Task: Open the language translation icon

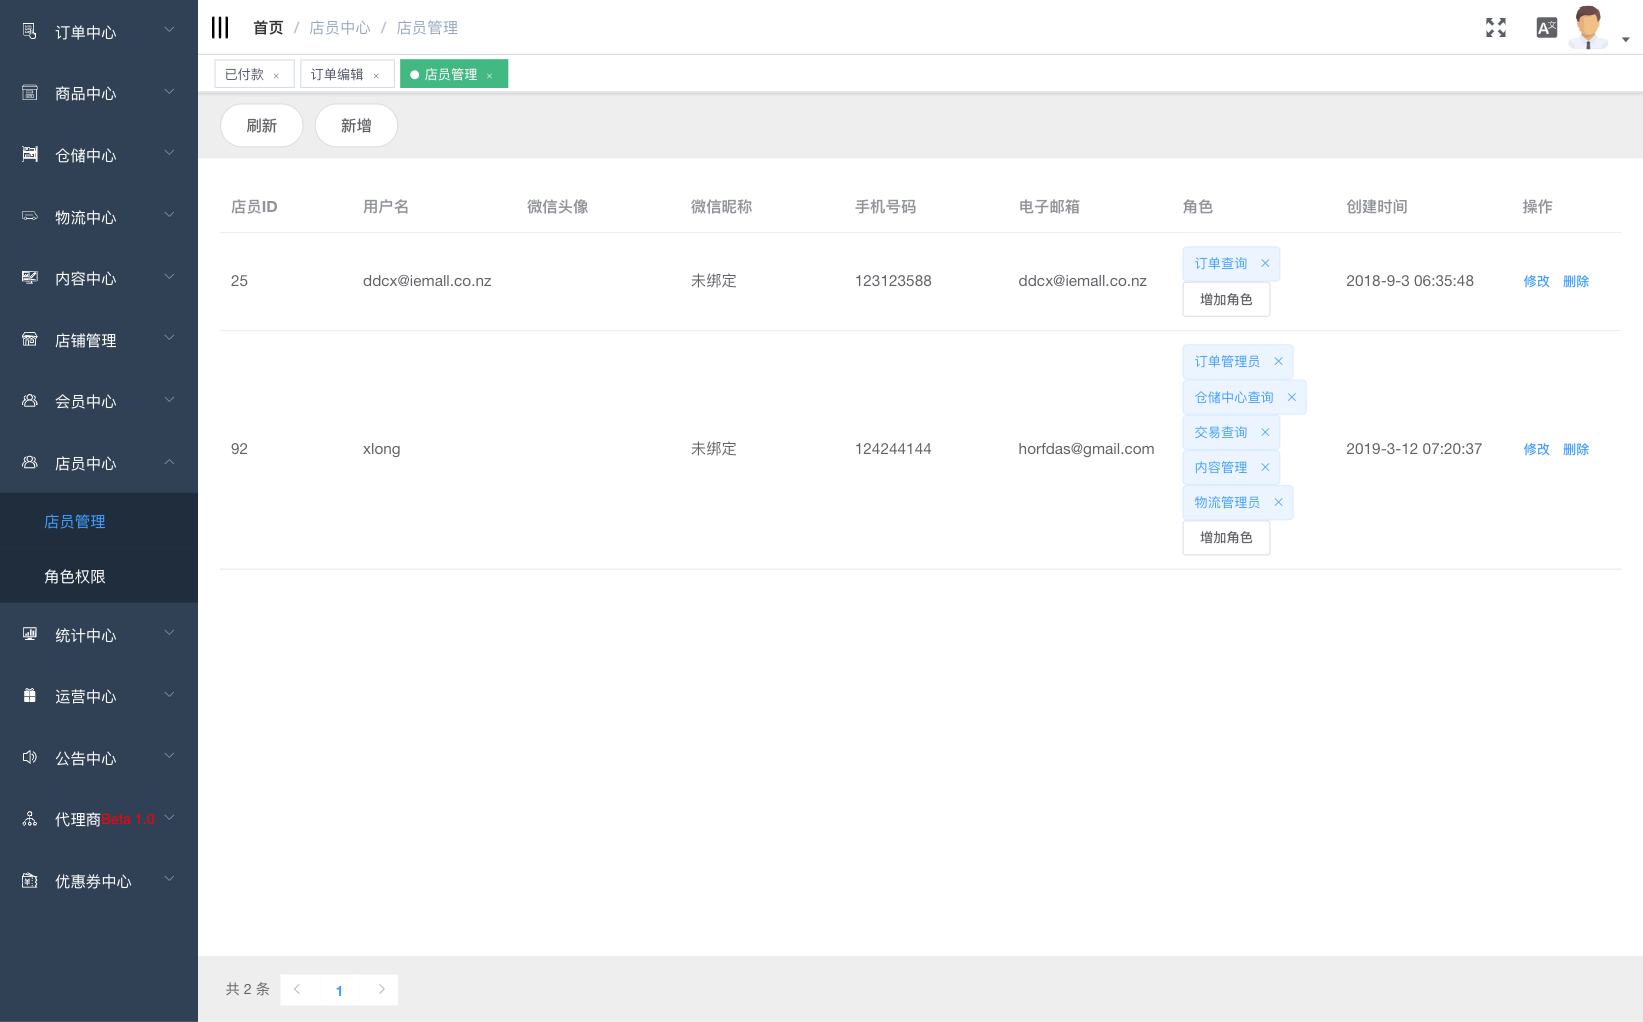Action: [1546, 28]
